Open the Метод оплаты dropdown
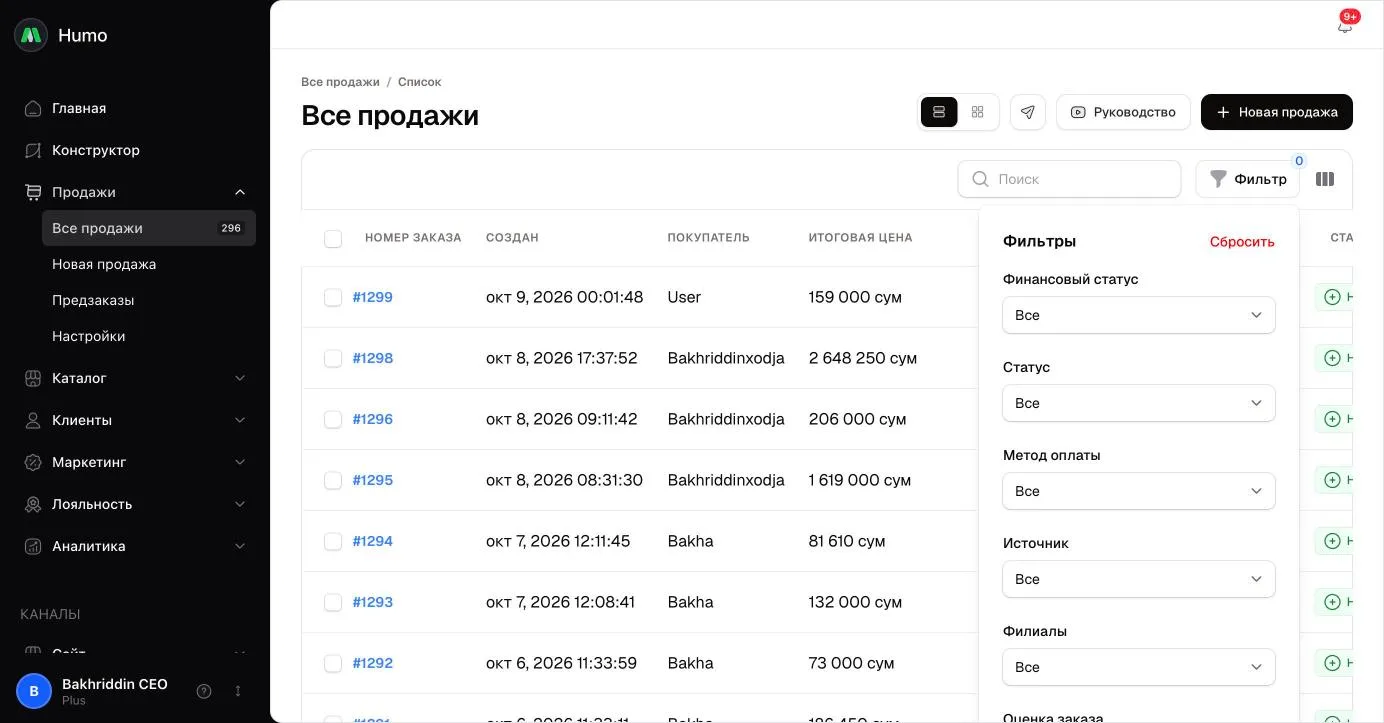Viewport: 1384px width, 723px height. 1139,491
